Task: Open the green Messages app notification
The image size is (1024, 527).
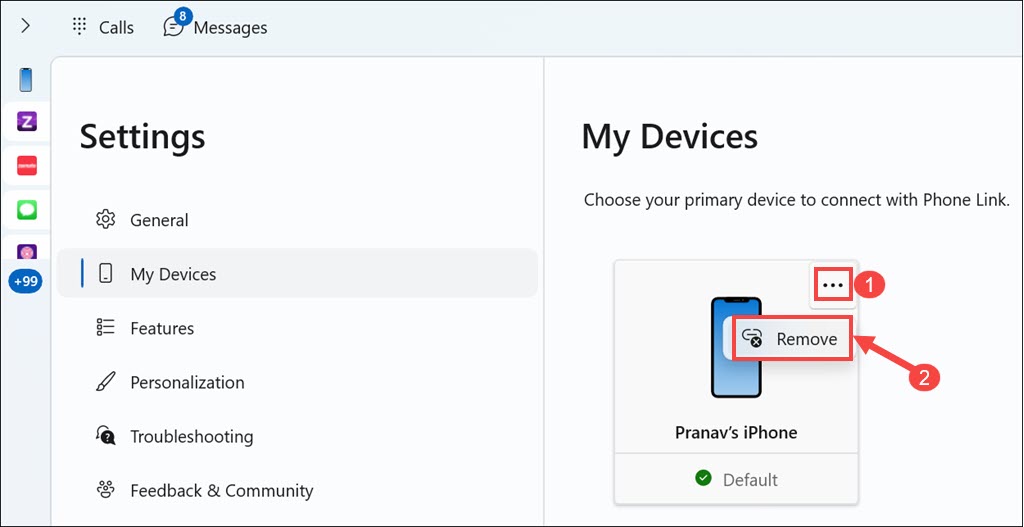Action: pyautogui.click(x=27, y=210)
